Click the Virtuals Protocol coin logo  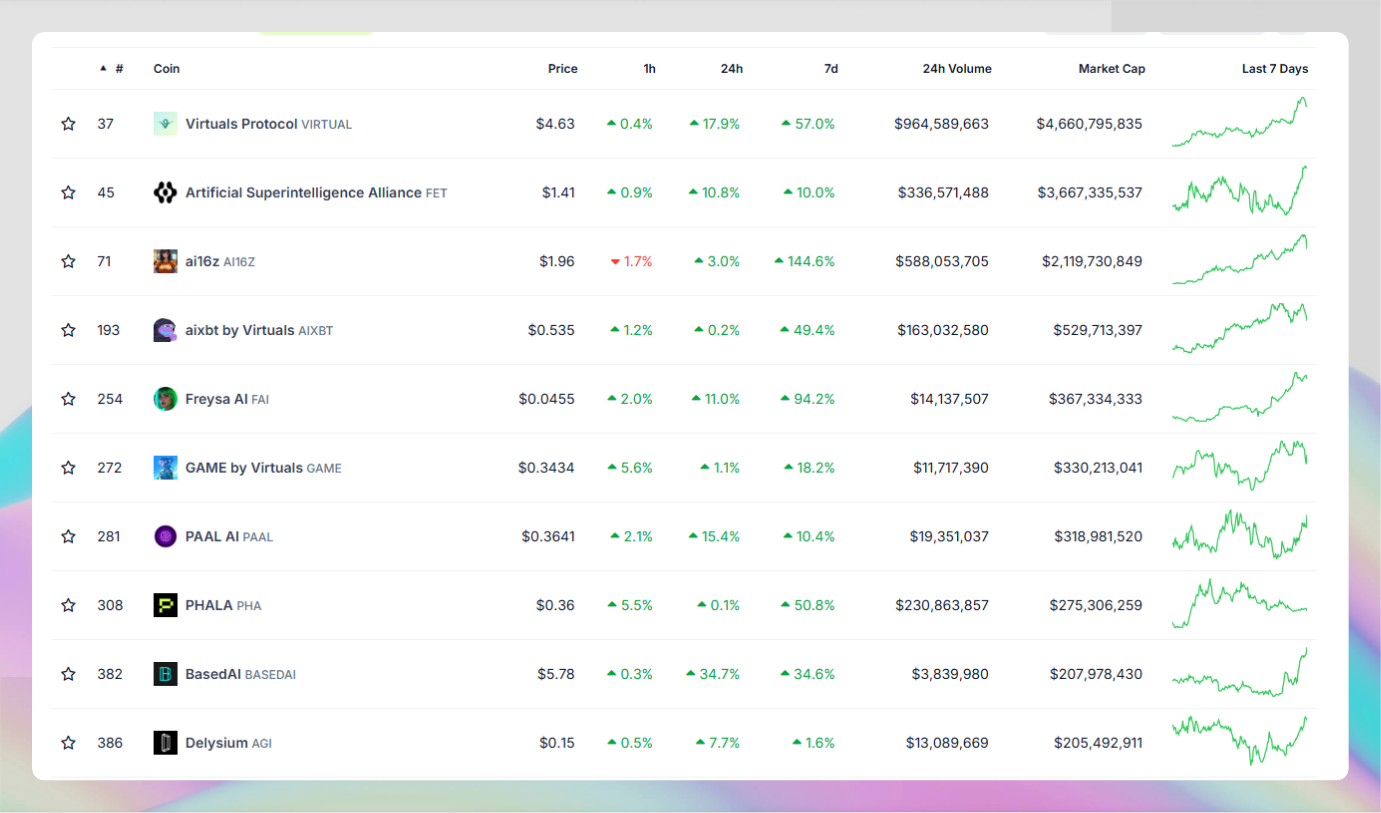tap(164, 123)
